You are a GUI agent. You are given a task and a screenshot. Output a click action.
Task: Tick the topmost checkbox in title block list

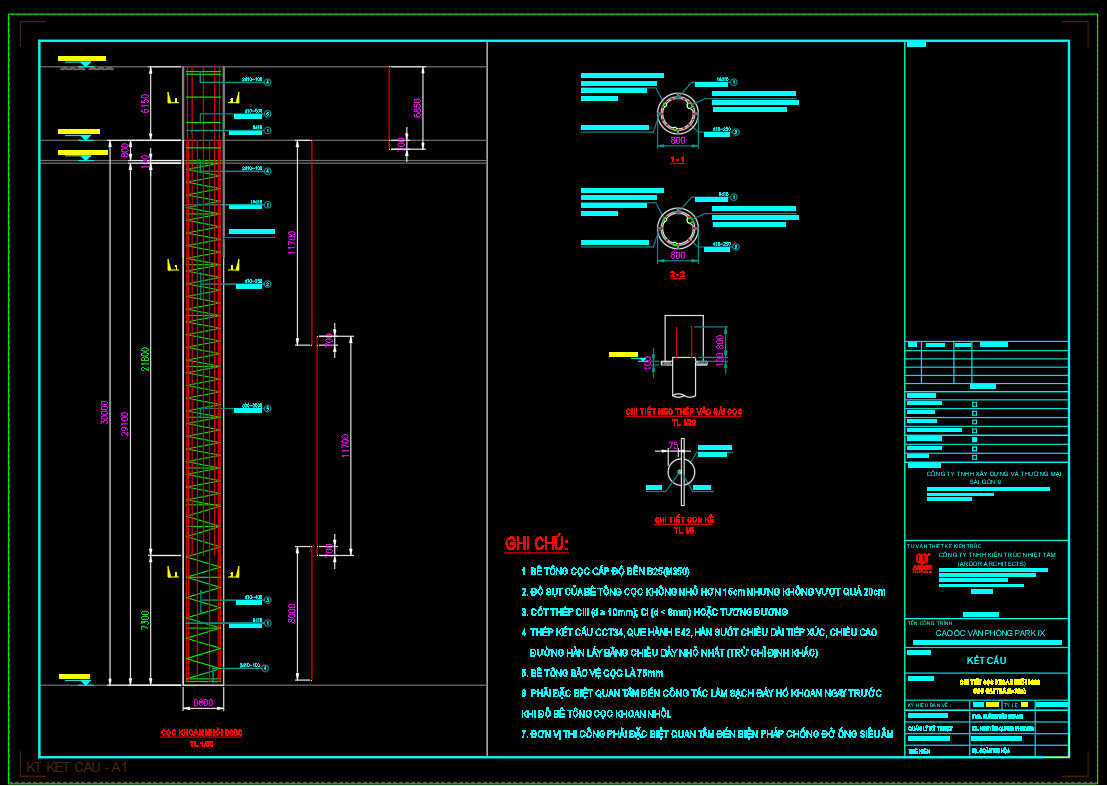tap(975, 404)
